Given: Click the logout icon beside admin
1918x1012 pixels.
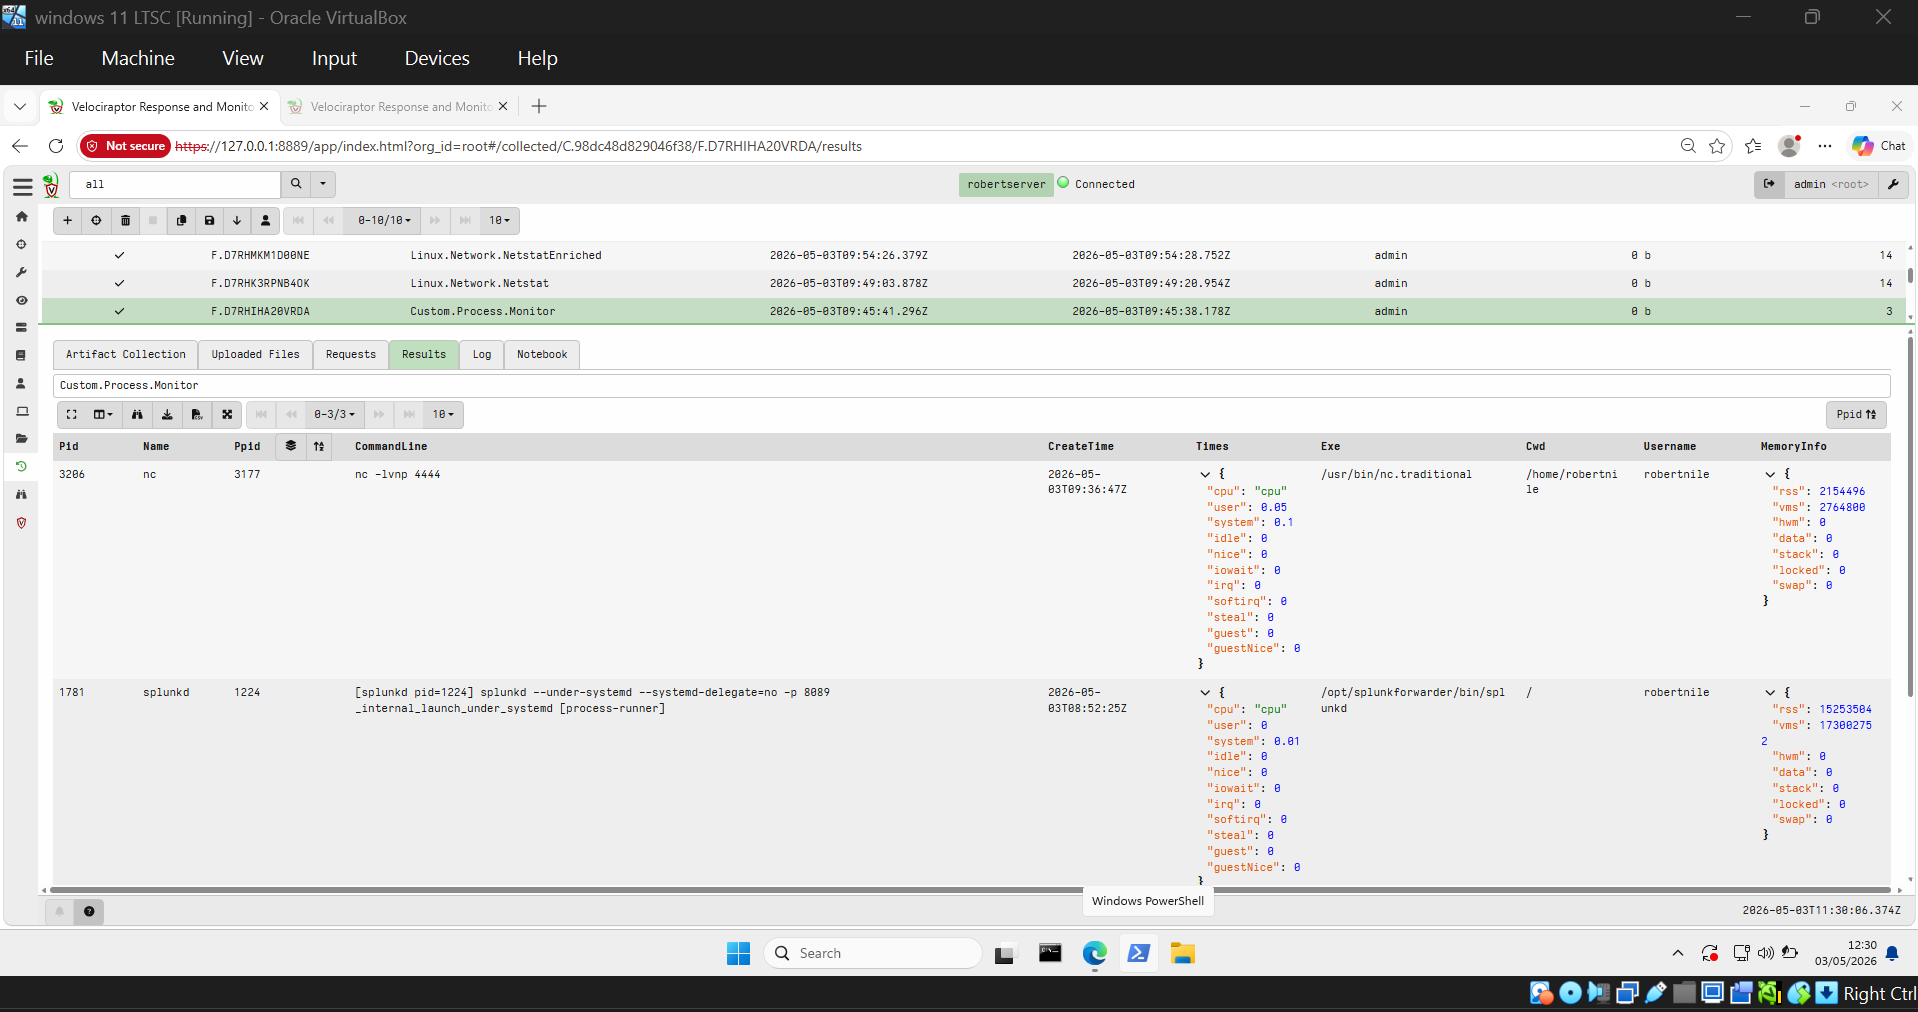Looking at the screenshot, I should coord(1769,184).
